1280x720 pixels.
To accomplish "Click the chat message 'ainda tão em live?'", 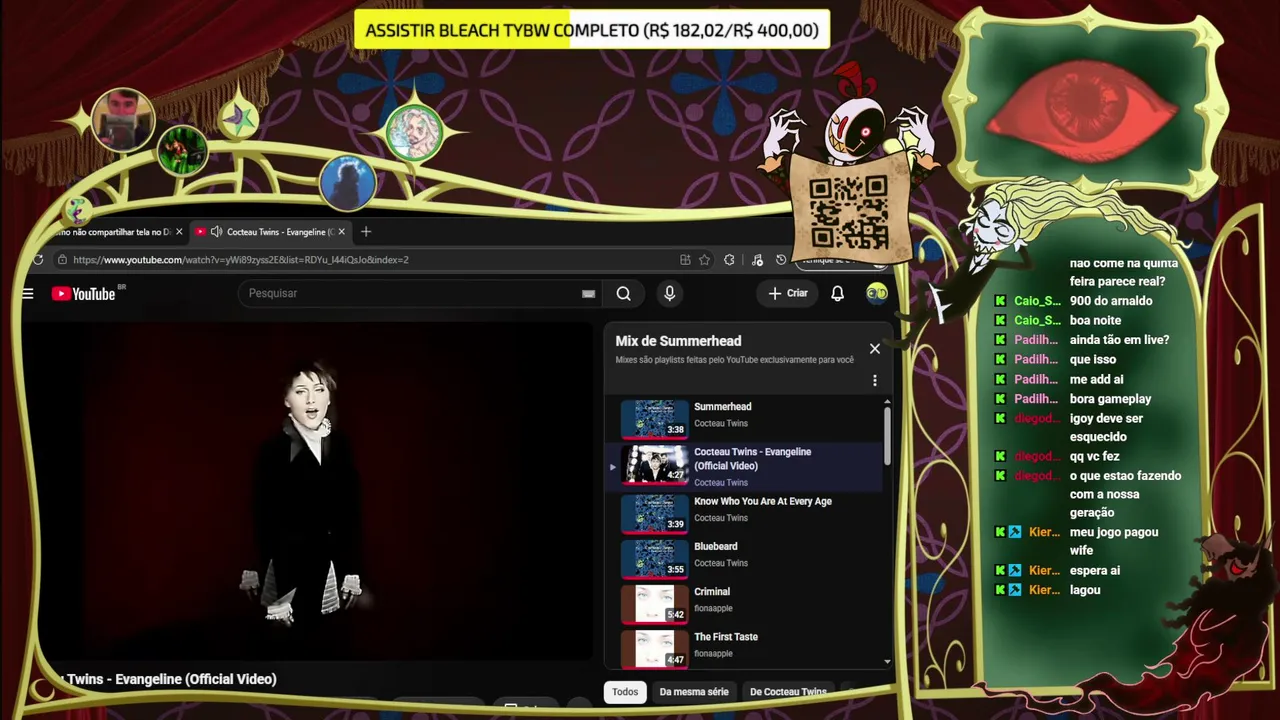I will point(1119,340).
